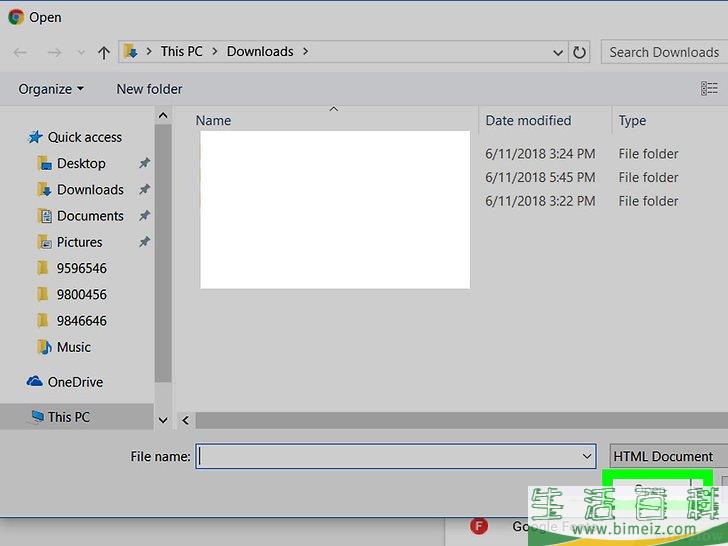Change view layout icon
The width and height of the screenshot is (728, 546).
click(x=709, y=89)
